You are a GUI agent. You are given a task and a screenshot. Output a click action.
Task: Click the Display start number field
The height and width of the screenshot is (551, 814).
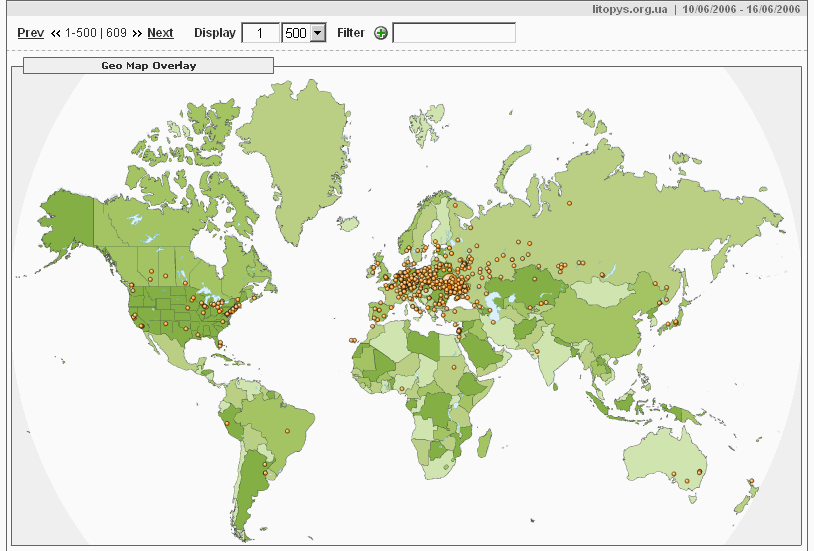click(x=261, y=33)
